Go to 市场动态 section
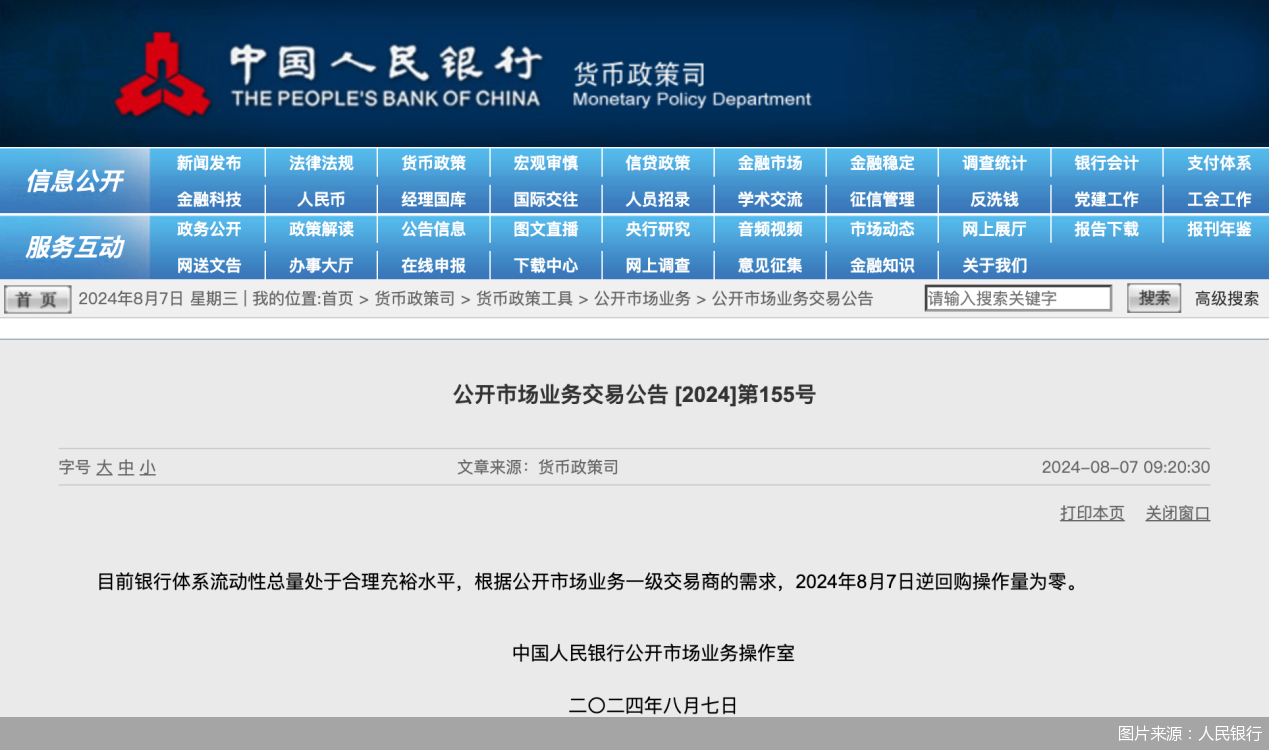 pos(882,229)
